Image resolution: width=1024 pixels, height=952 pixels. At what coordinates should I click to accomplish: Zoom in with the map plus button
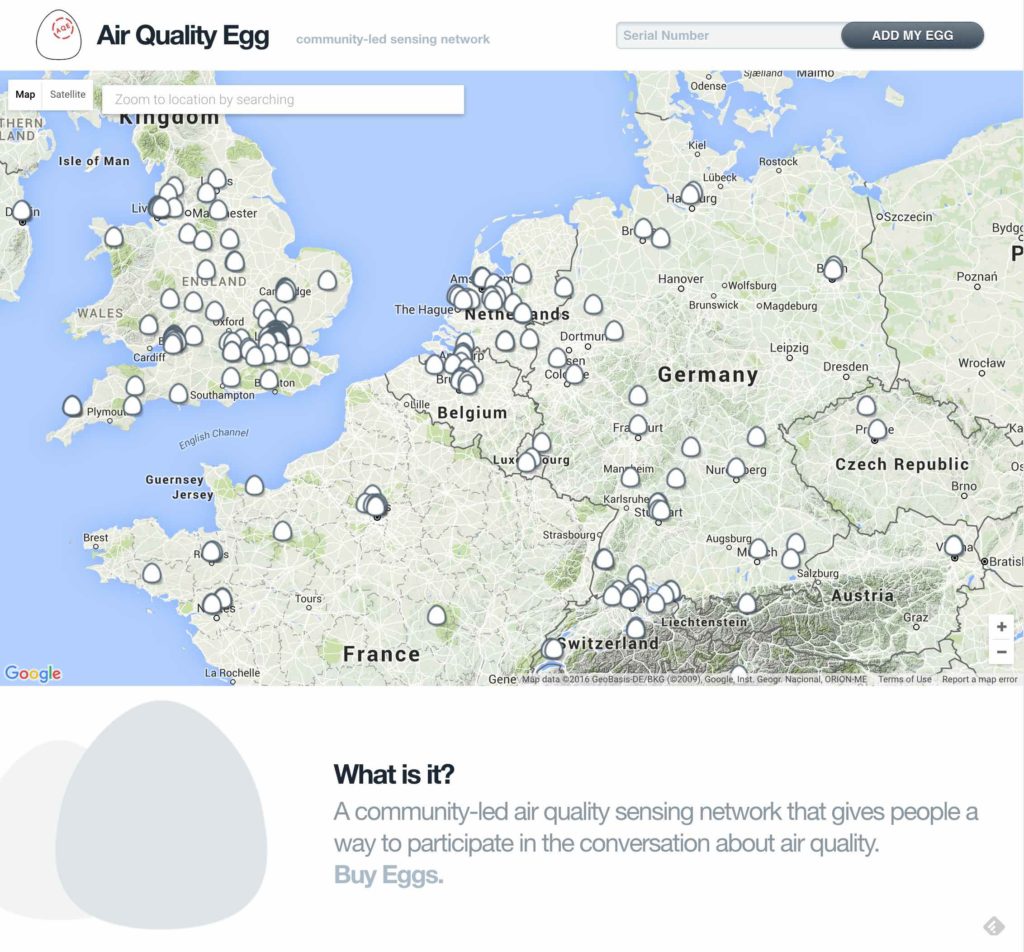1001,627
